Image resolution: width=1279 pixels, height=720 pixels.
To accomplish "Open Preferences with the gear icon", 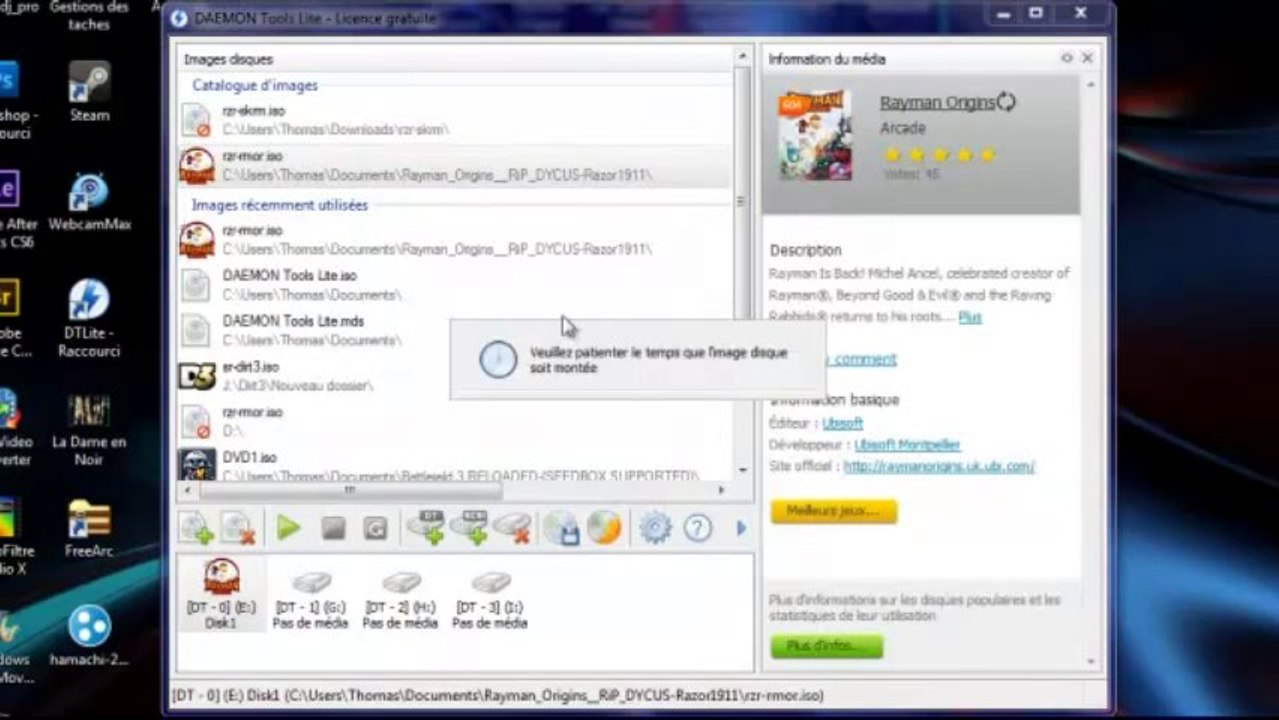I will 655,527.
